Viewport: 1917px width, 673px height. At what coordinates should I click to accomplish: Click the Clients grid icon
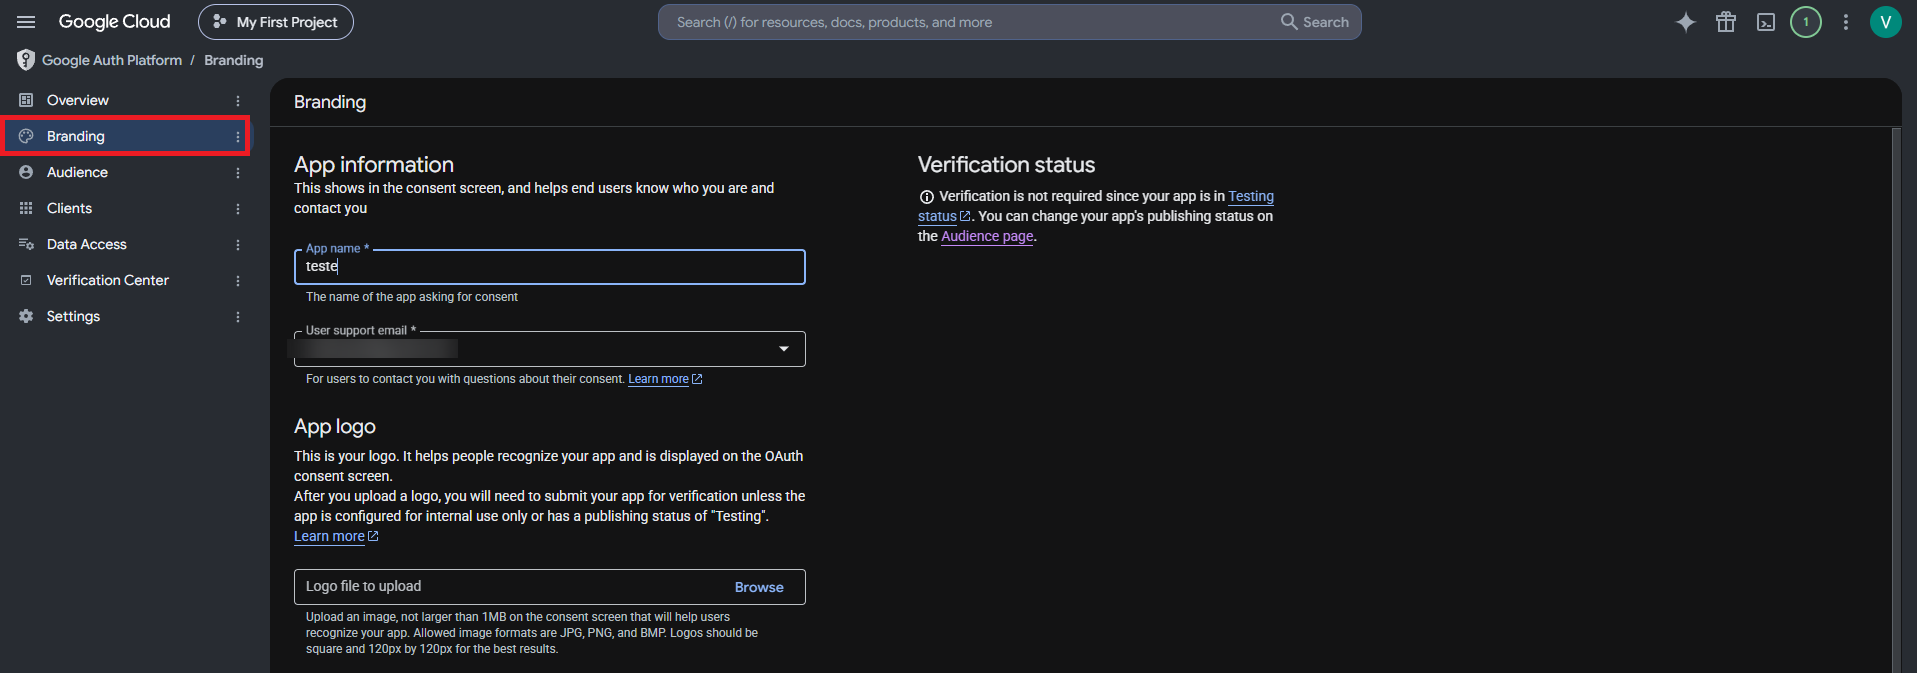[26, 208]
